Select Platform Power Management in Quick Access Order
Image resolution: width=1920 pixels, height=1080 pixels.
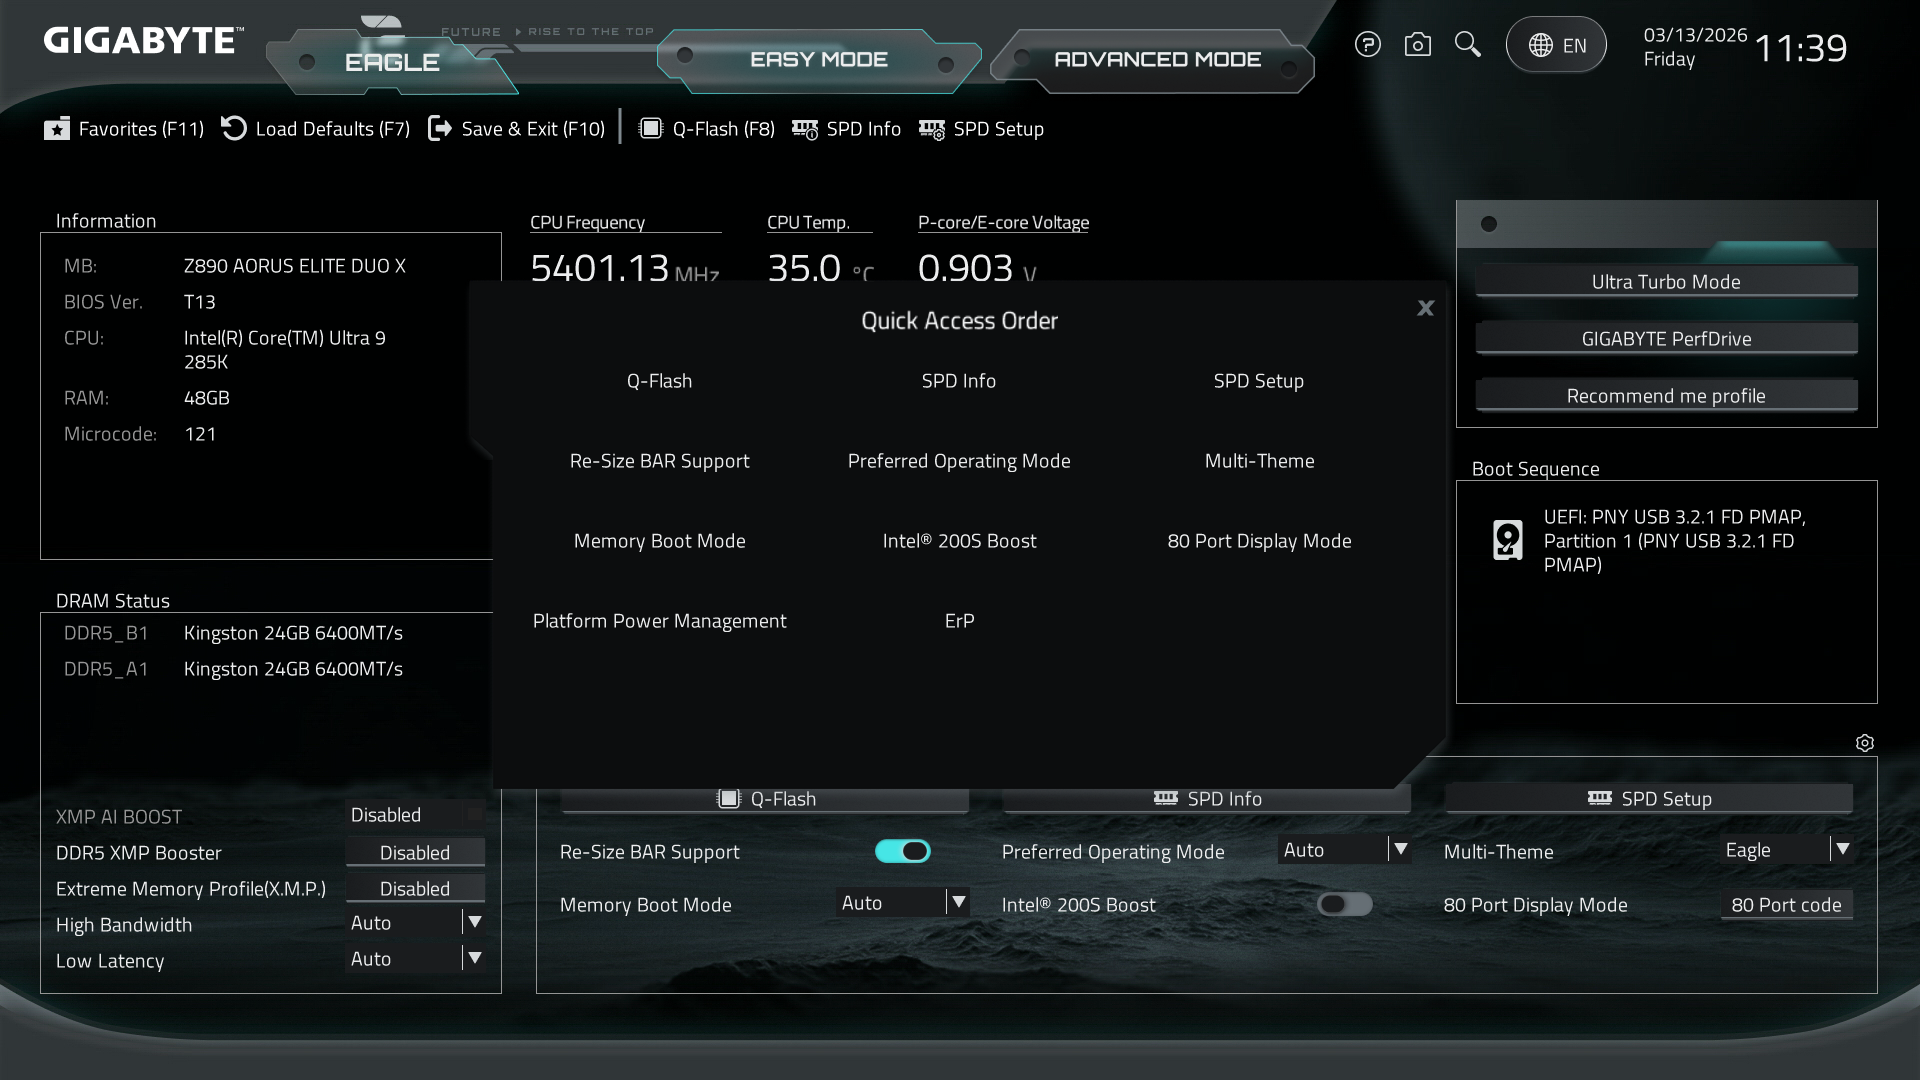(659, 621)
